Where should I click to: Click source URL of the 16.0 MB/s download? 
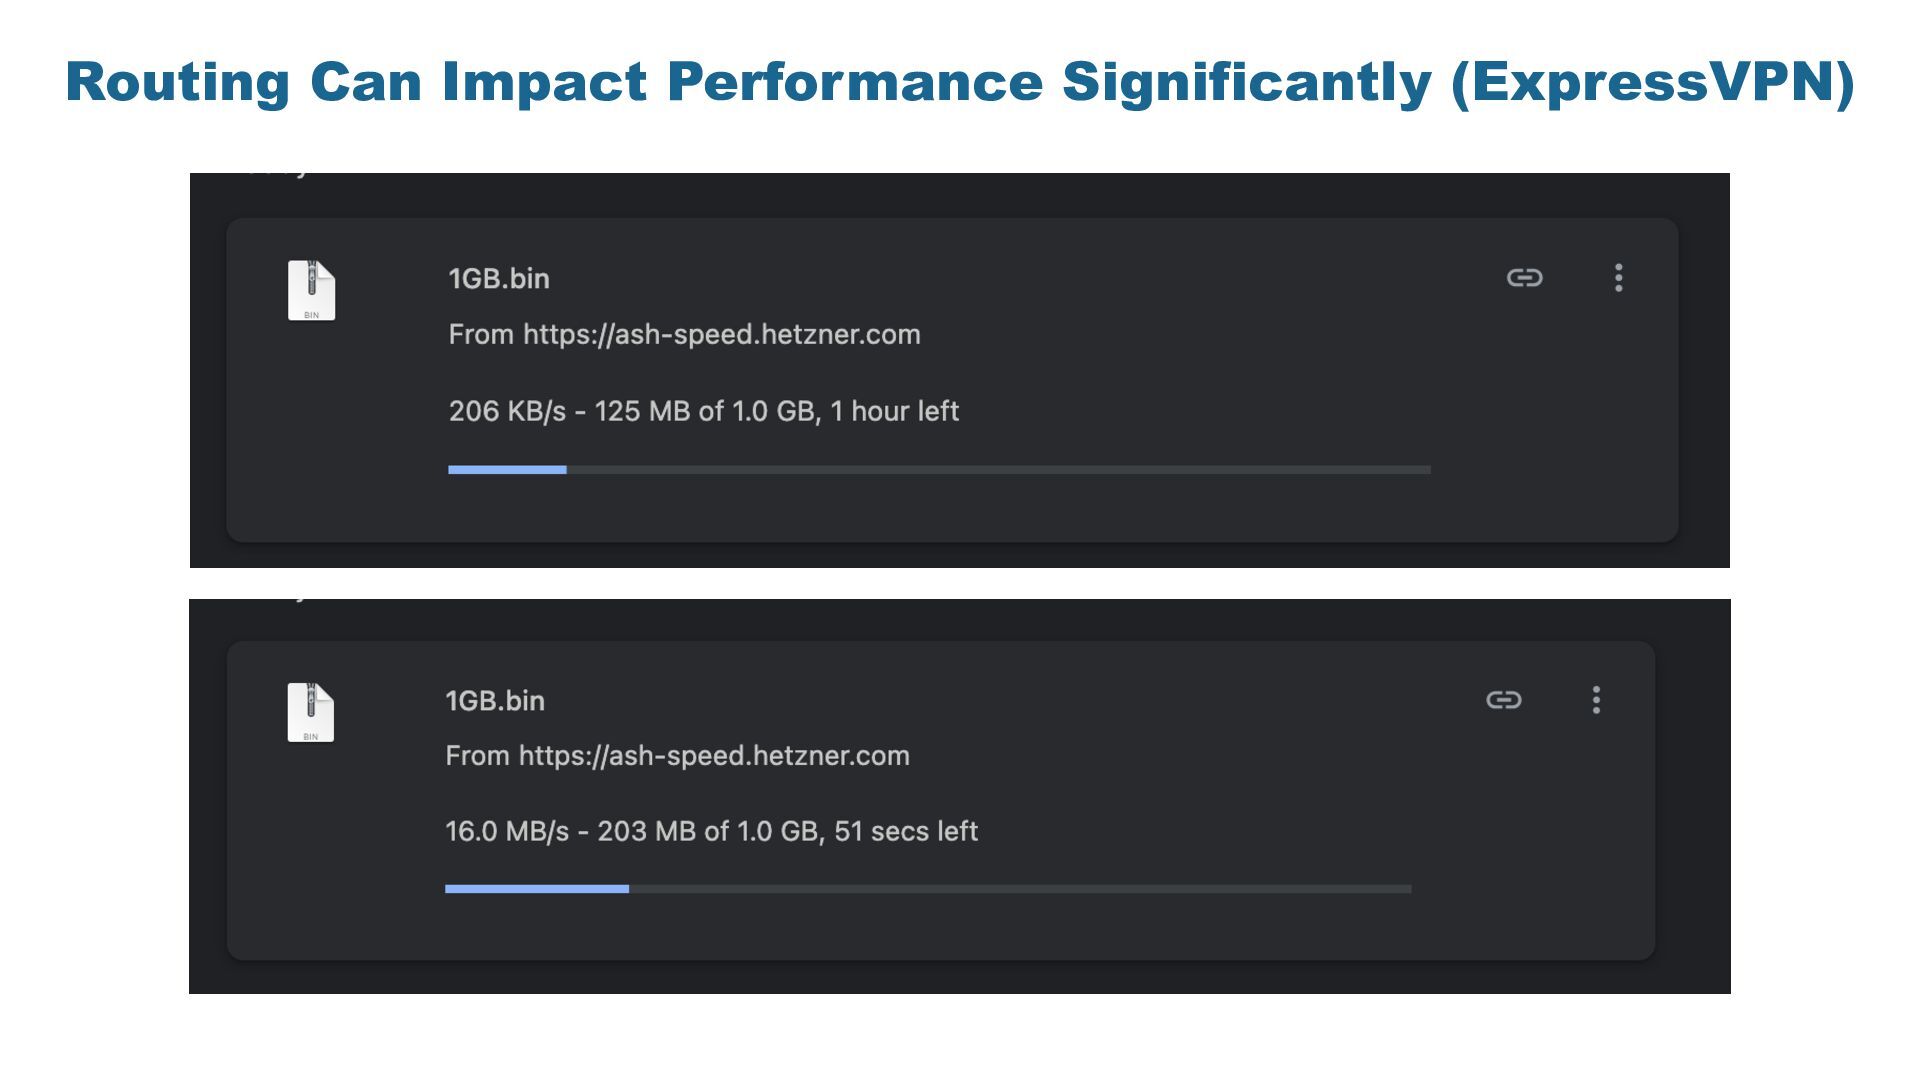pos(677,756)
